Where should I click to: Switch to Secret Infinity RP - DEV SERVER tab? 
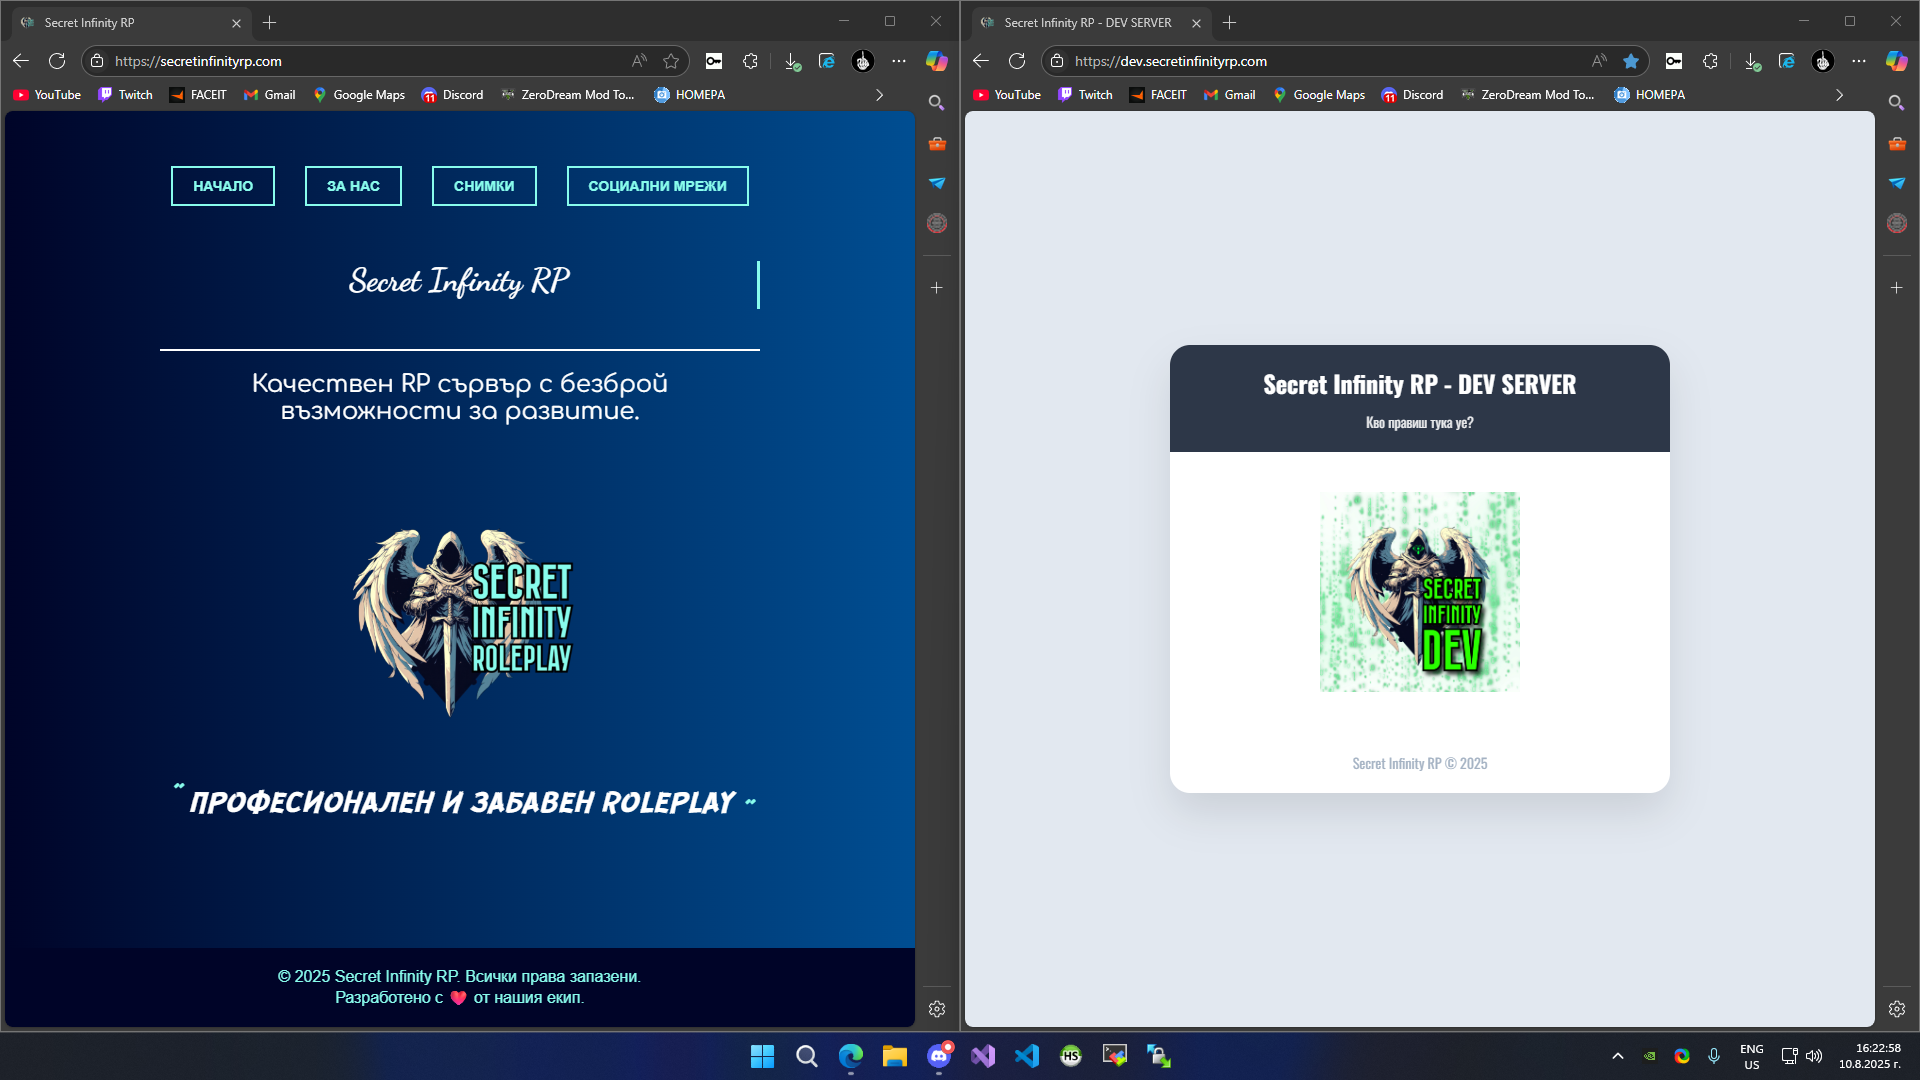pyautogui.click(x=1088, y=22)
